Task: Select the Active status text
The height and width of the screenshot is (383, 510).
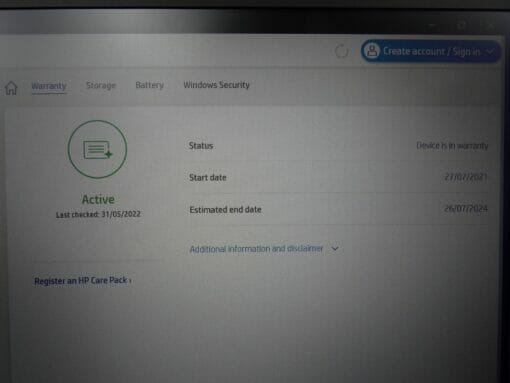Action: pyautogui.click(x=98, y=200)
